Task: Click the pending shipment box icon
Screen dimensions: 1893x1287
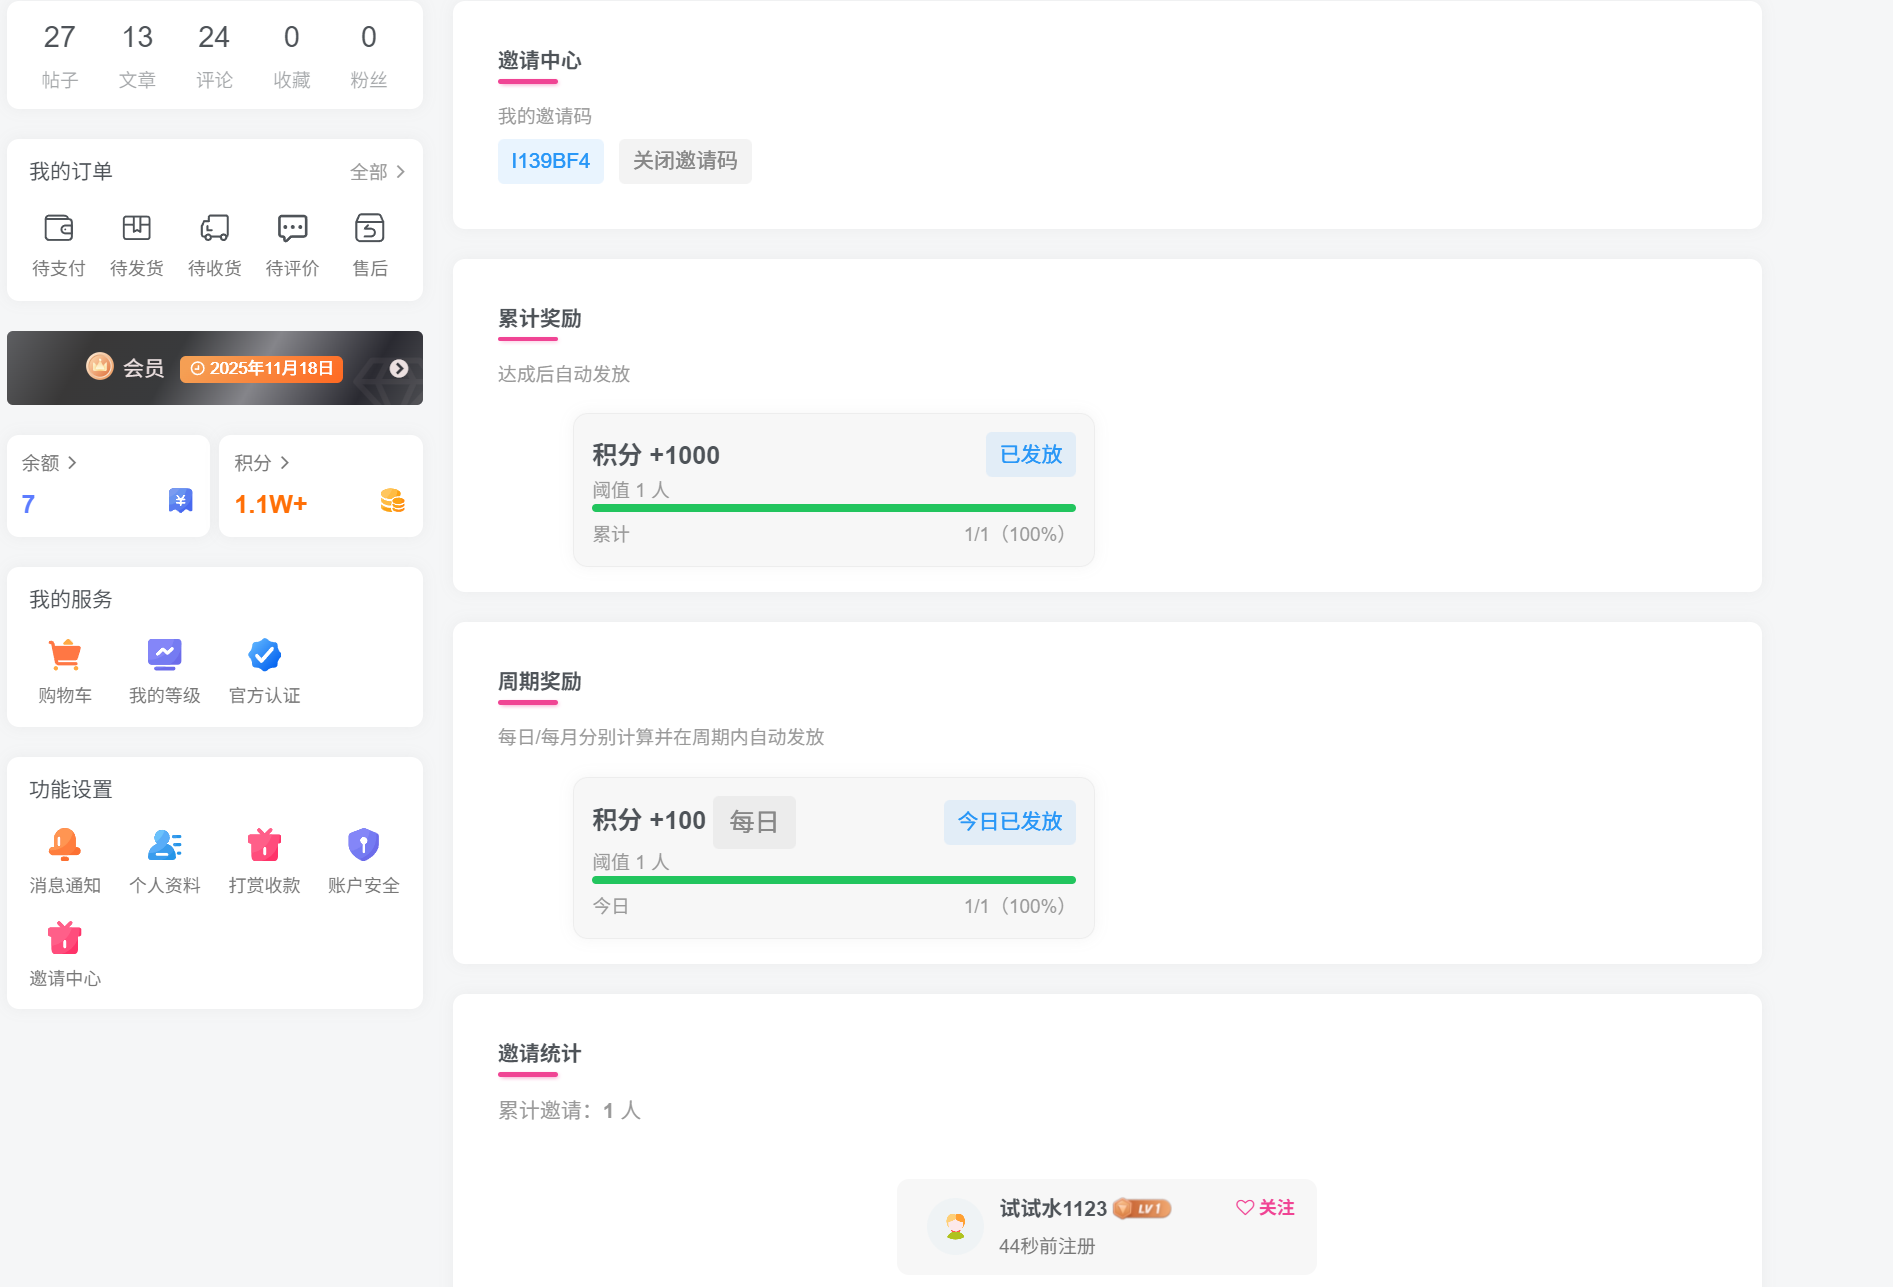Action: point(137,229)
